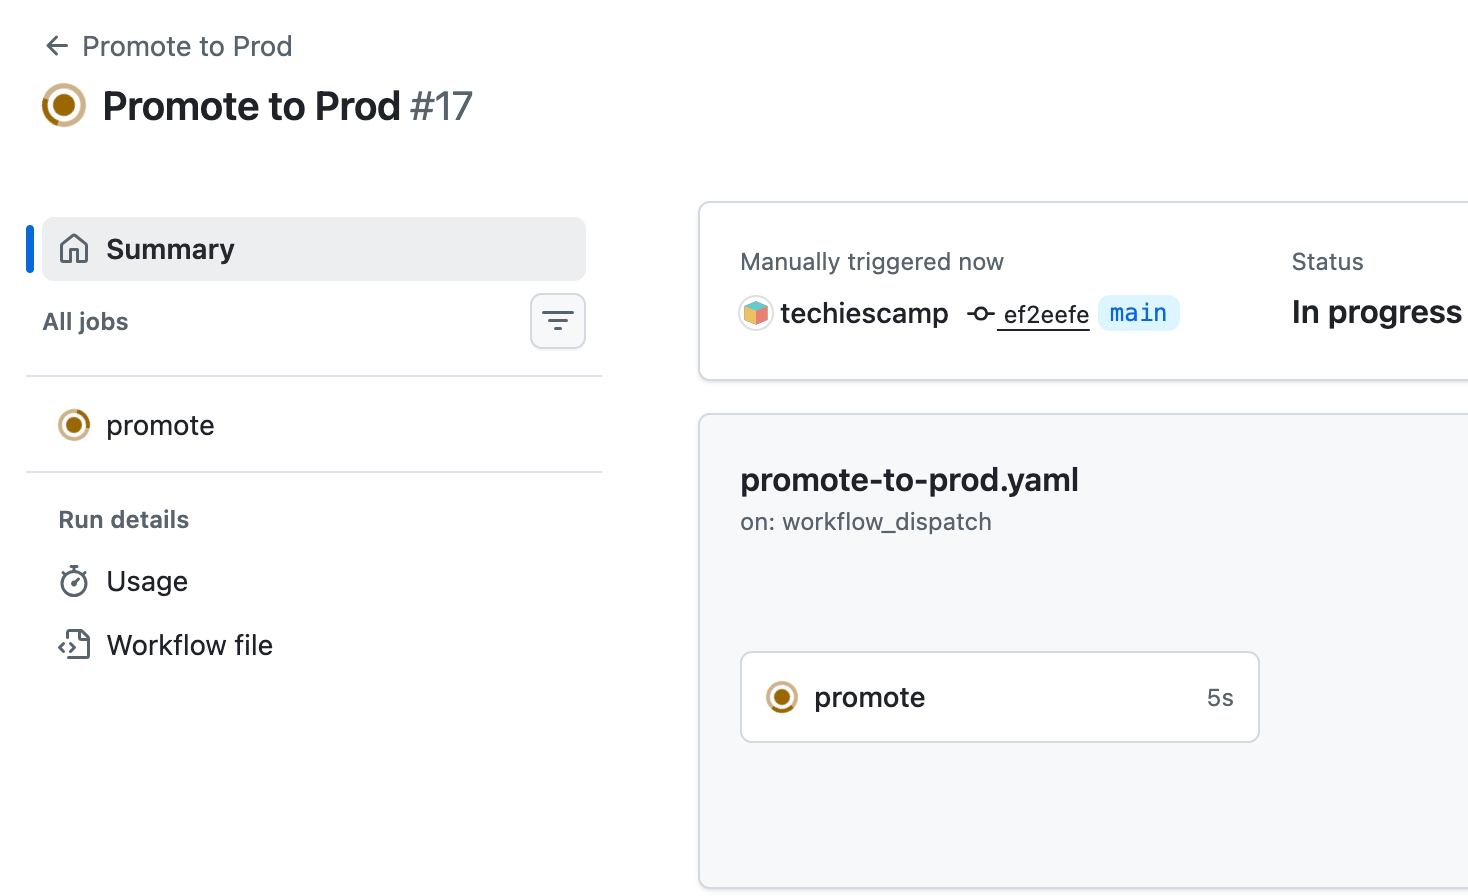1468x896 pixels.
Task: Click the code file icon beside Workflow file
Action: tap(73, 645)
